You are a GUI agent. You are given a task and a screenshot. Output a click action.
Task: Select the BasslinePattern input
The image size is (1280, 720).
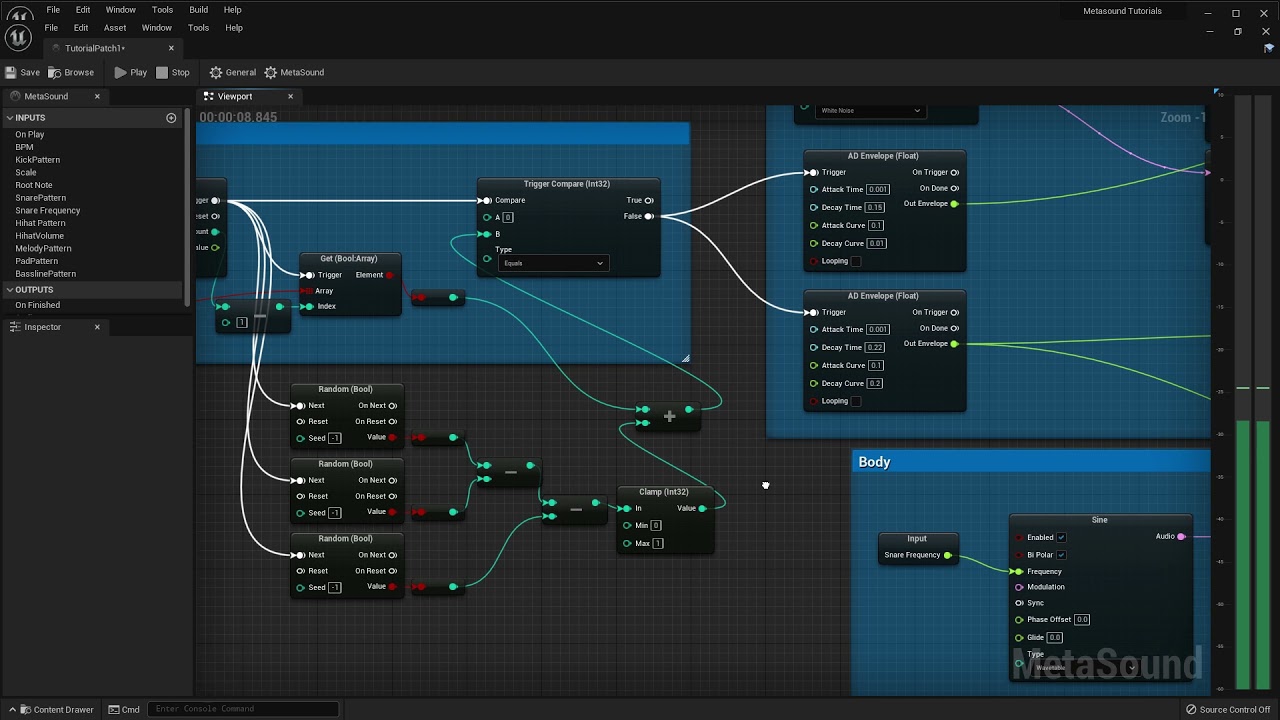[45, 274]
